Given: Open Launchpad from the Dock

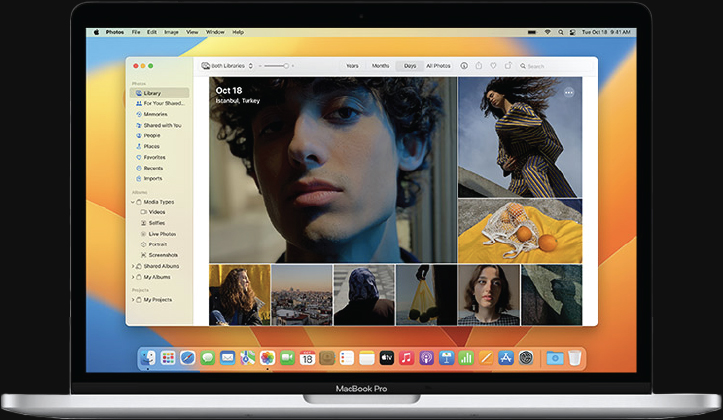Looking at the screenshot, I should click(168, 358).
